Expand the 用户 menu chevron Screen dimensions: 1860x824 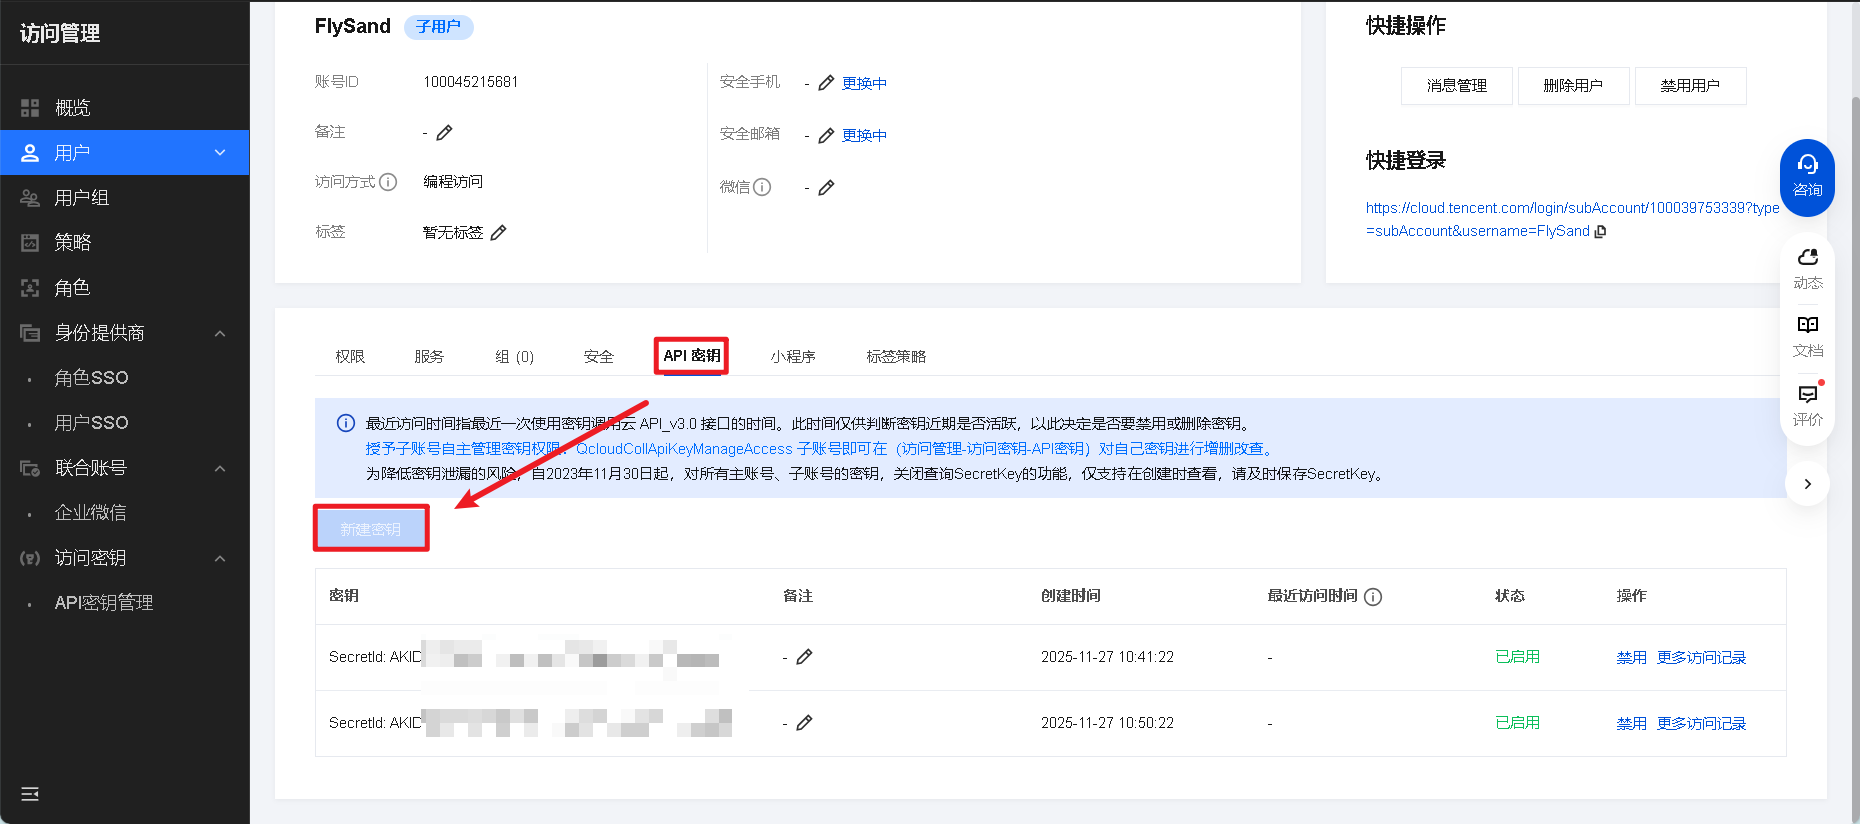[x=220, y=153]
